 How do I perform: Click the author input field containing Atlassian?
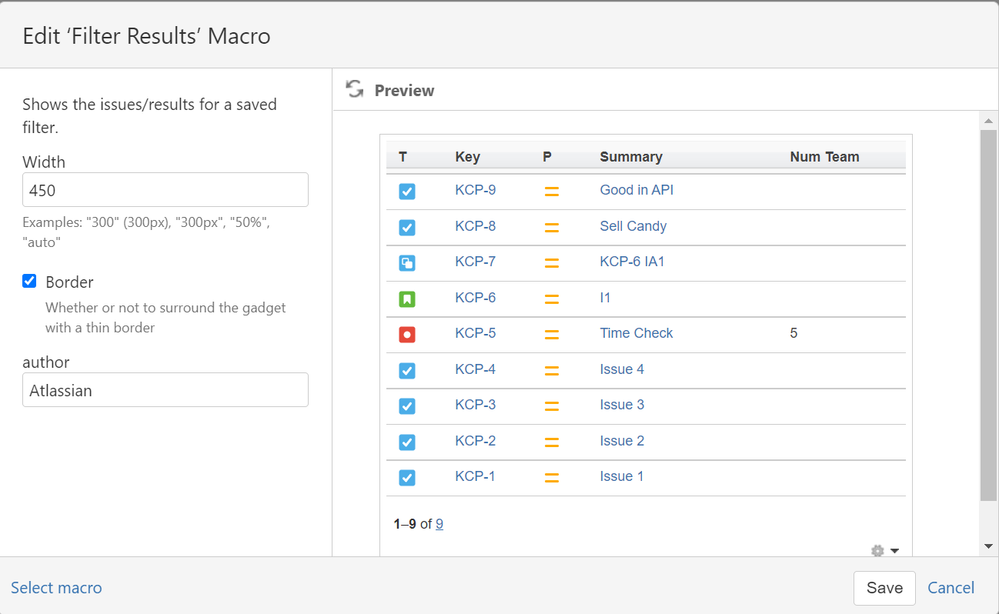[x=164, y=389]
